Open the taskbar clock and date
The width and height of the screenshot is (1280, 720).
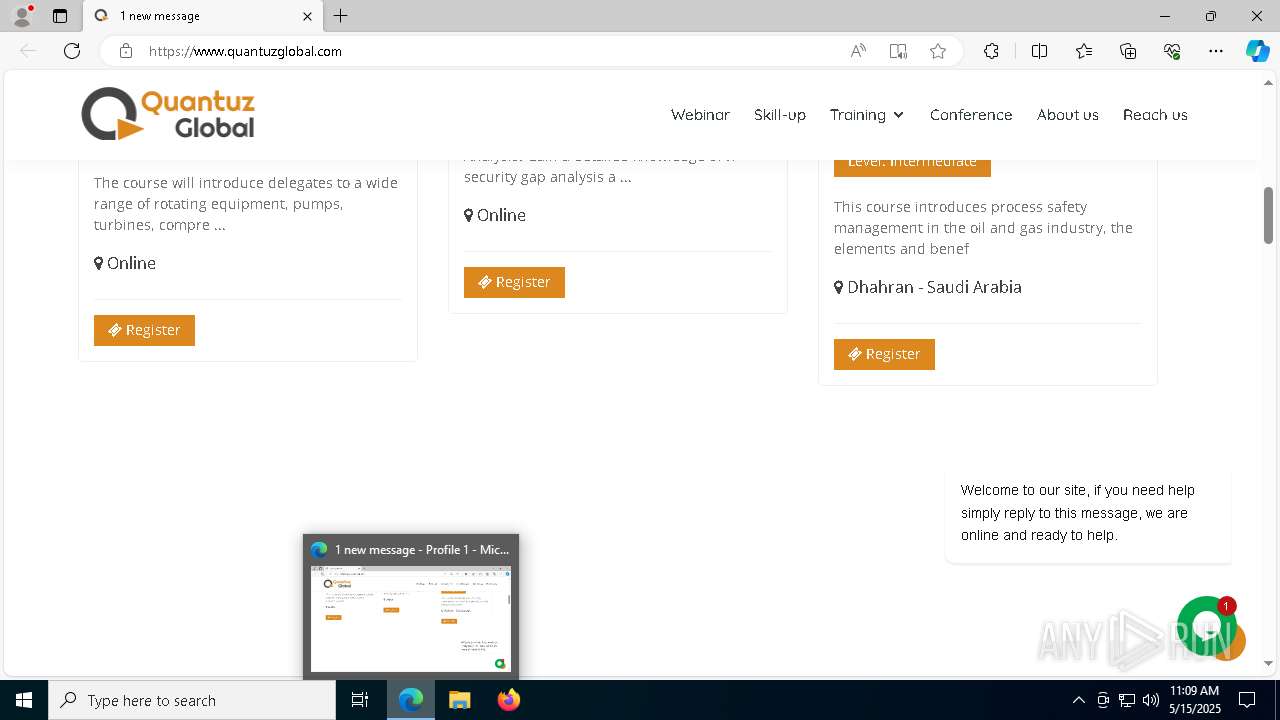click(1195, 700)
